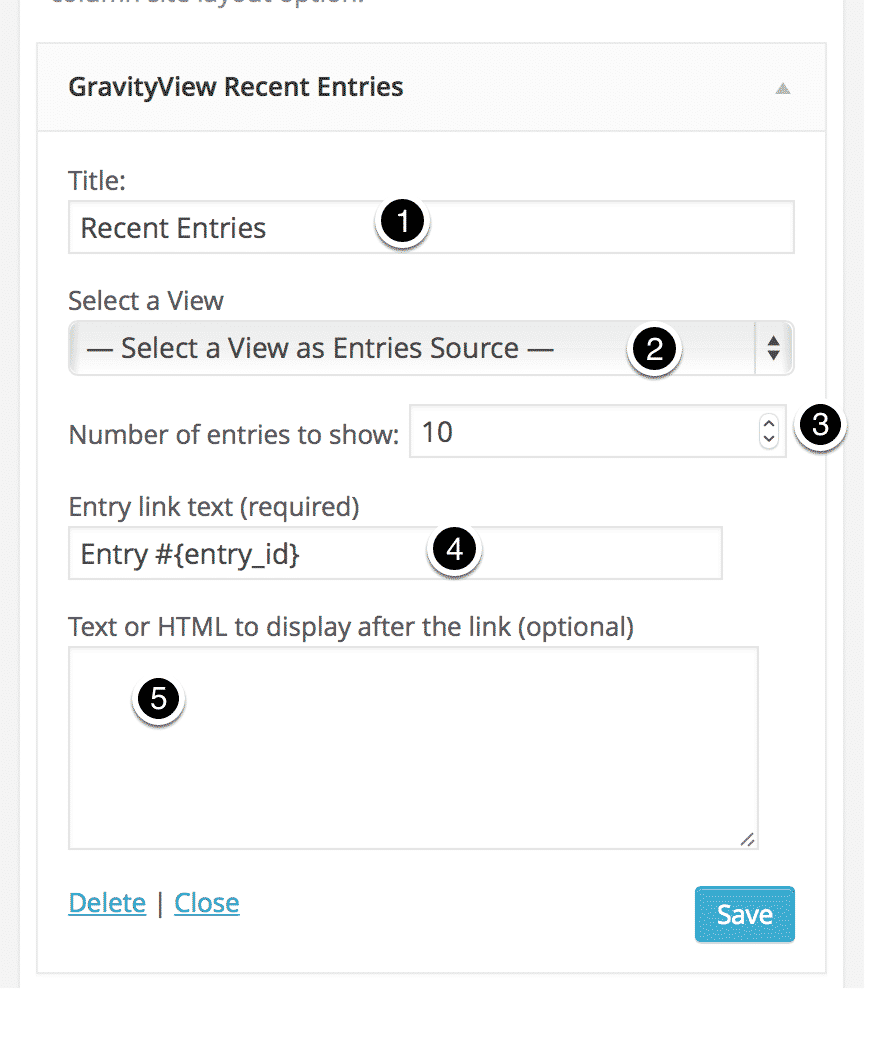Click the textarea resize handle

point(748,839)
